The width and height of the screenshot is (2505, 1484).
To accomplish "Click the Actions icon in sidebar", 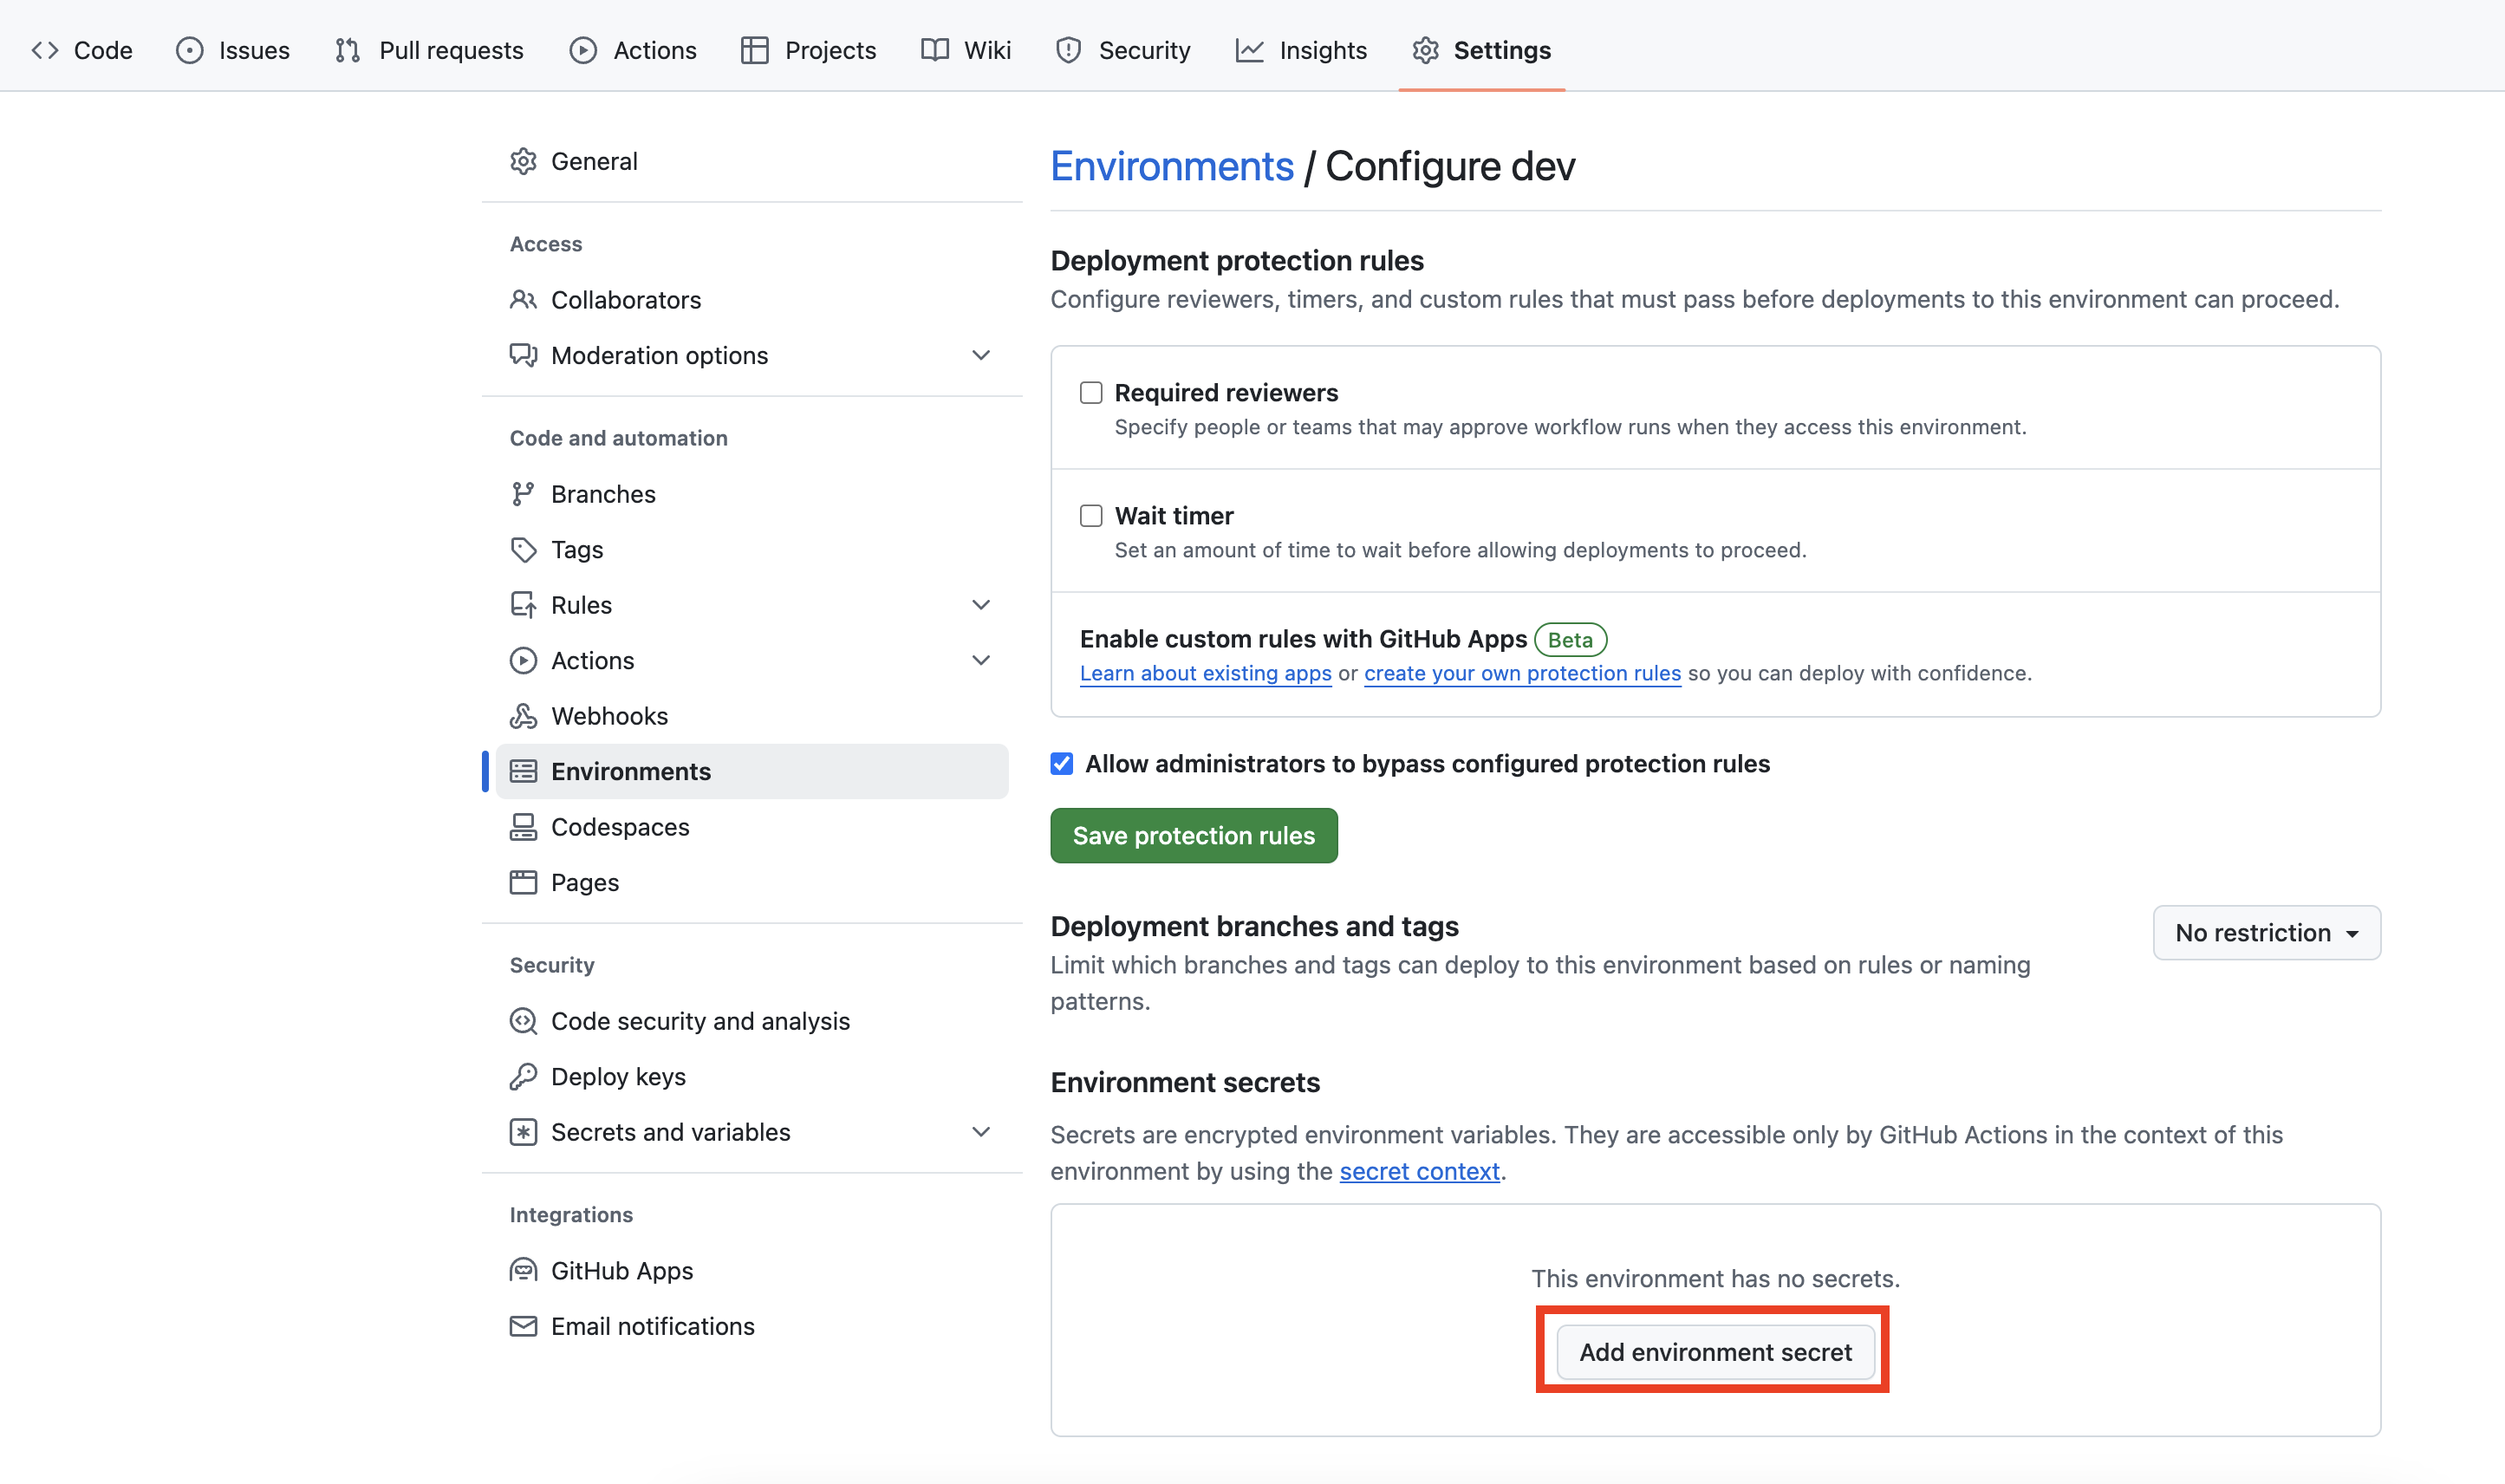I will click(523, 659).
